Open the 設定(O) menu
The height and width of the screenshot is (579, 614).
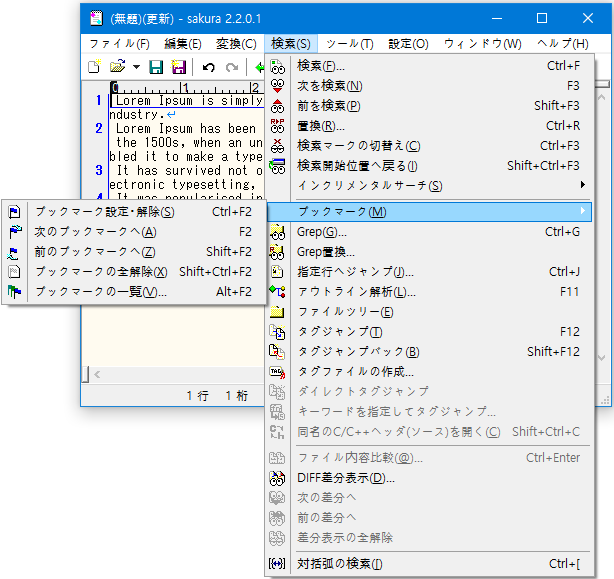coord(408,44)
